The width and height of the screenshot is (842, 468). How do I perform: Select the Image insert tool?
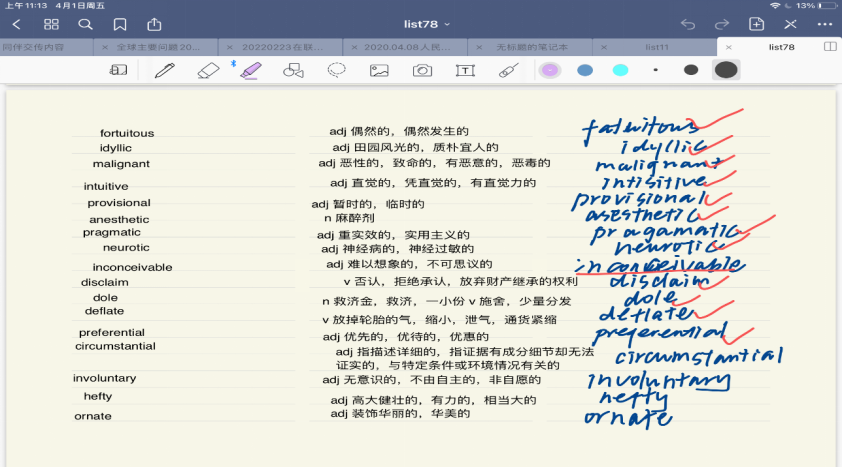379,70
